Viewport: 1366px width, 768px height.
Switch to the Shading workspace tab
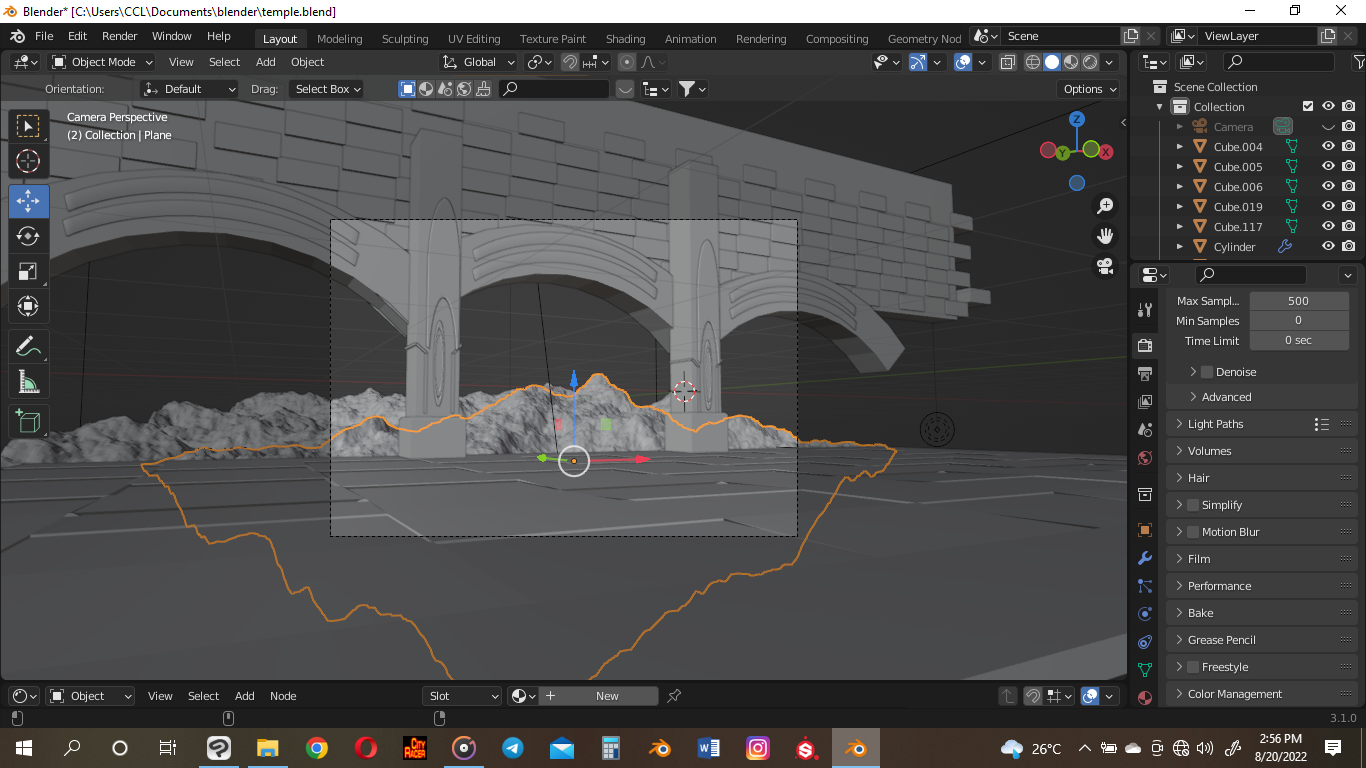click(x=626, y=39)
